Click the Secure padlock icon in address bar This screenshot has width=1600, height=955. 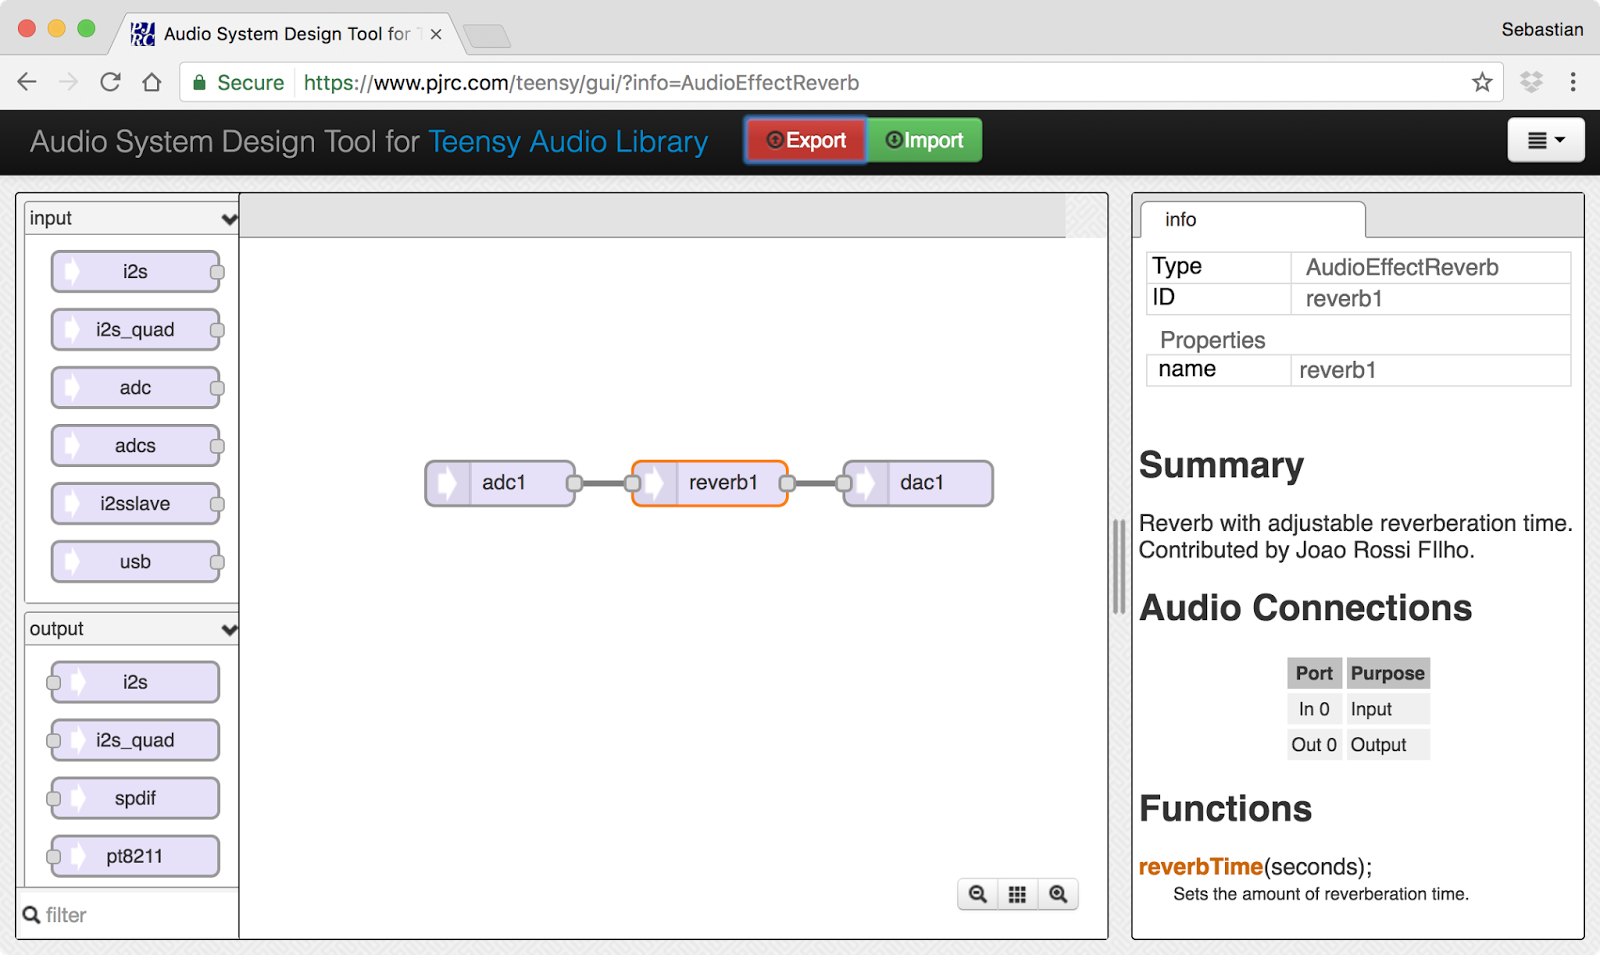pyautogui.click(x=200, y=83)
